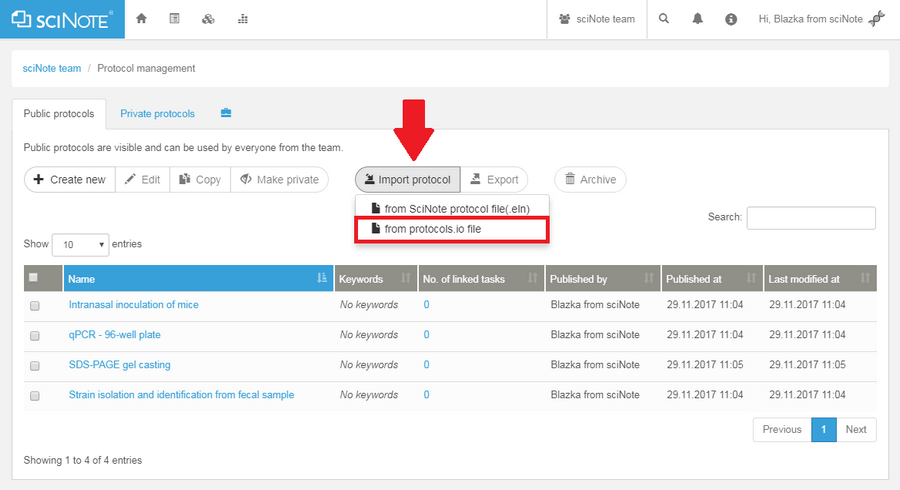Switch to Public protocols tab

(x=59, y=114)
